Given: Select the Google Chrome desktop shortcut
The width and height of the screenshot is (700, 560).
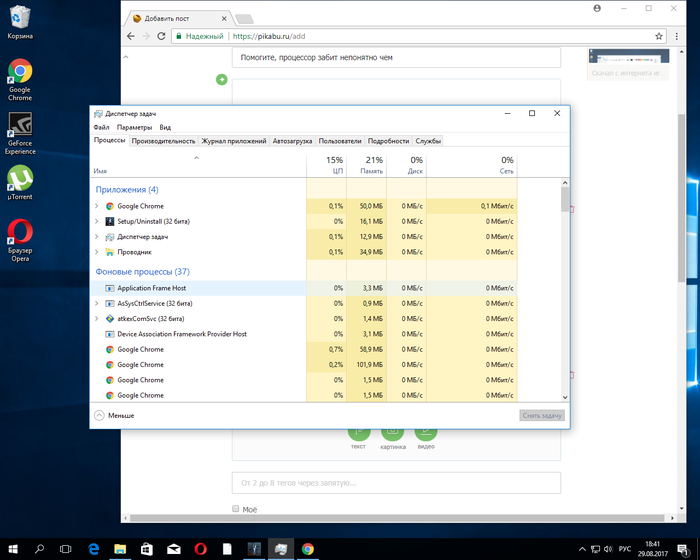Looking at the screenshot, I should [x=20, y=79].
